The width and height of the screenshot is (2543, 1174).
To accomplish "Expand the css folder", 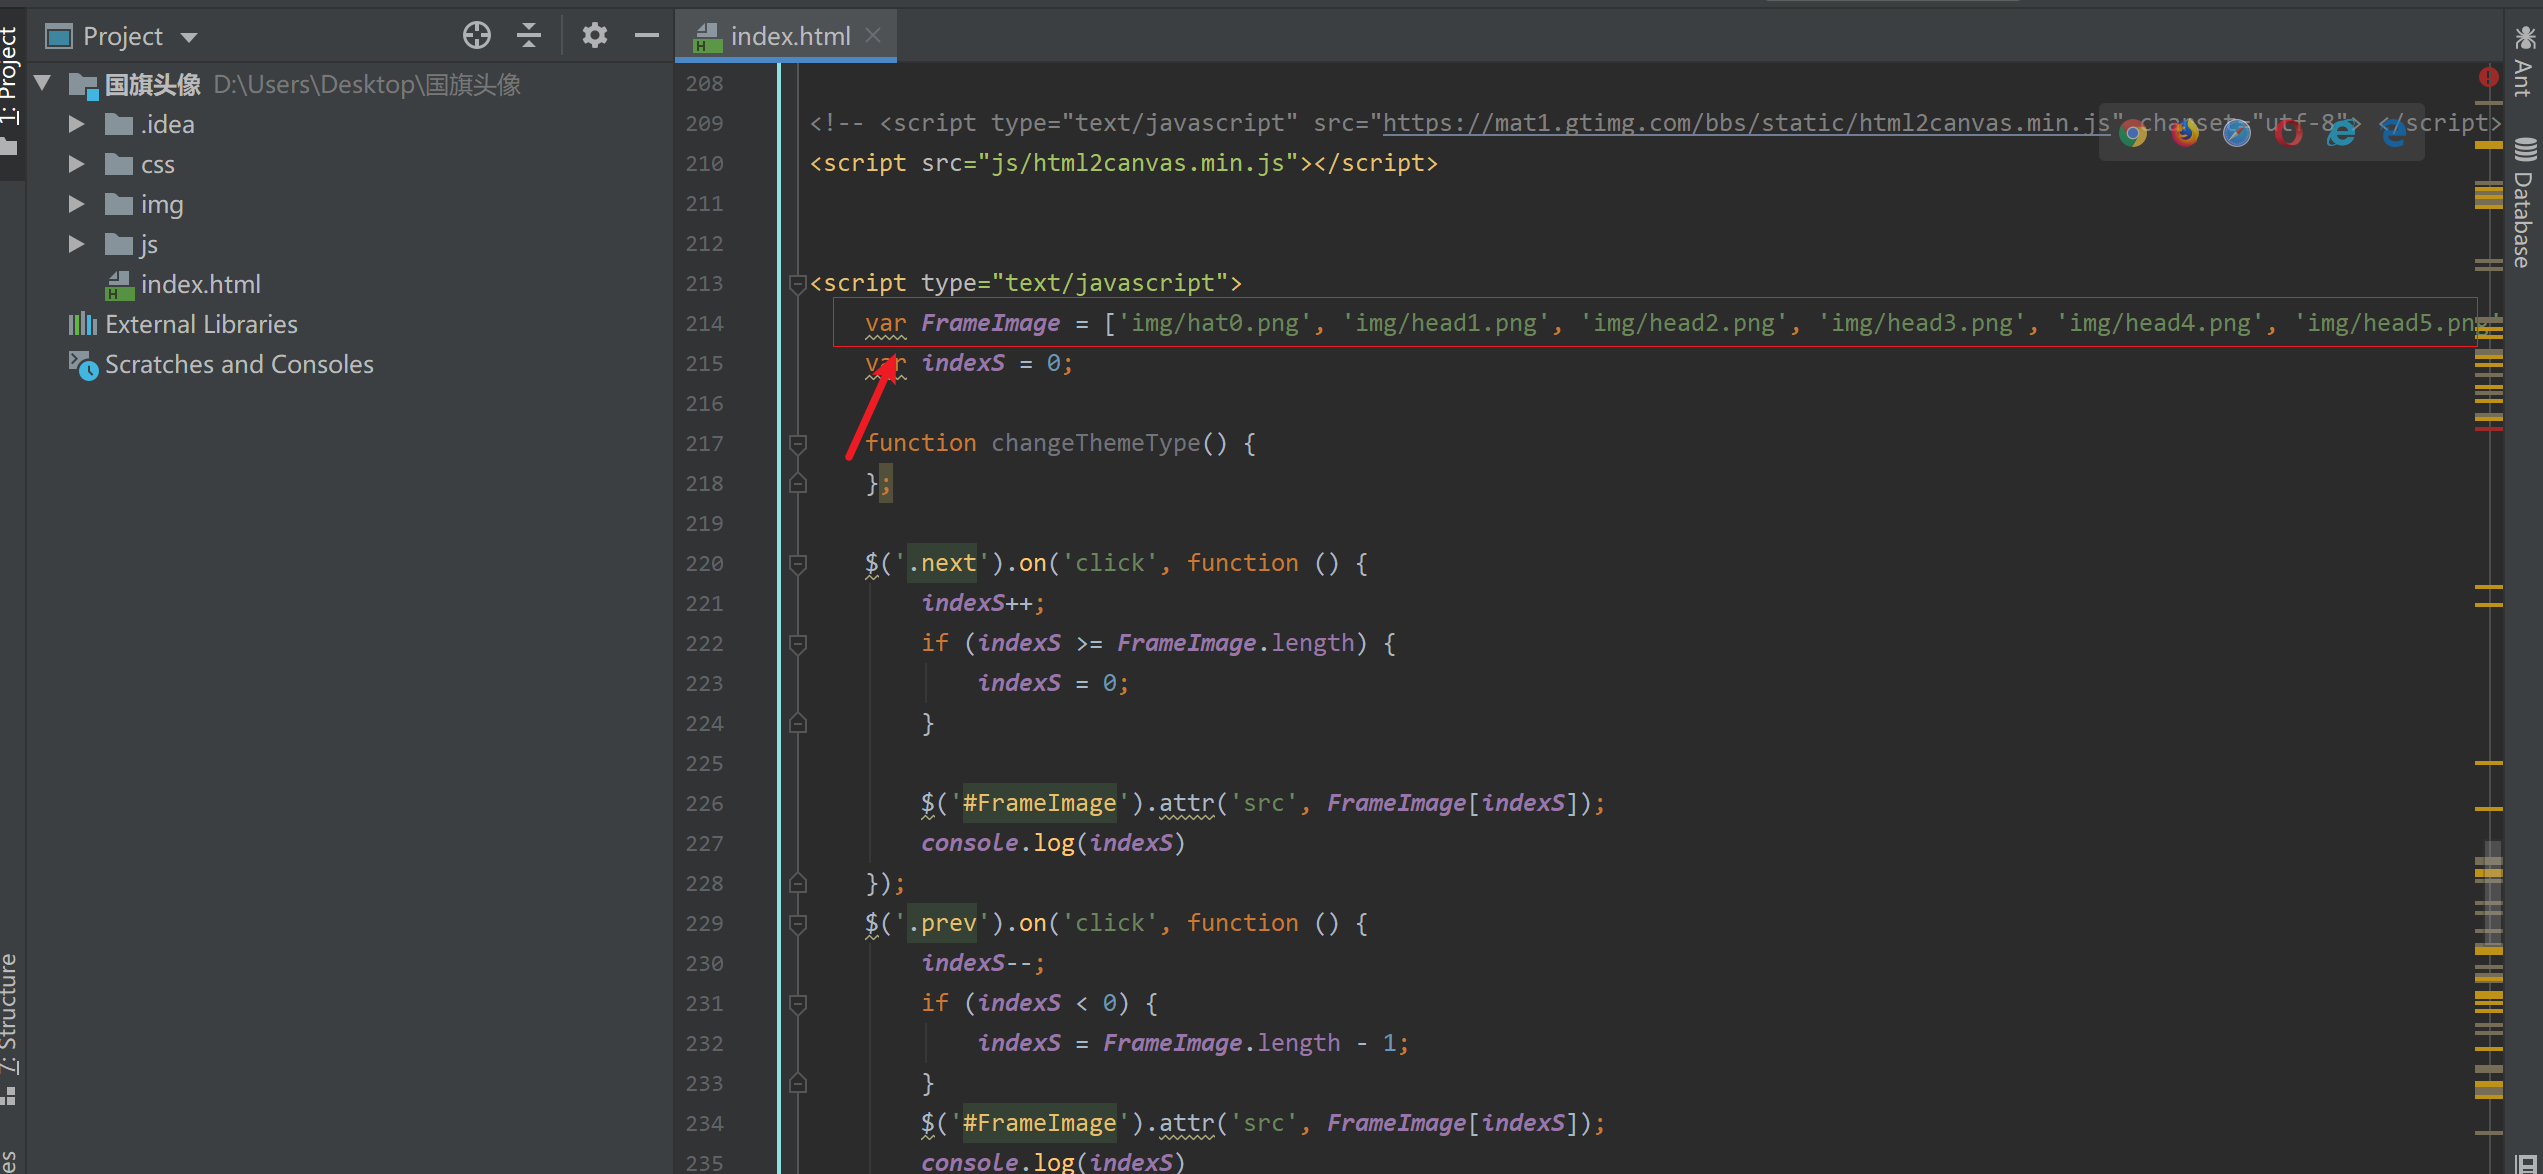I will (x=76, y=164).
